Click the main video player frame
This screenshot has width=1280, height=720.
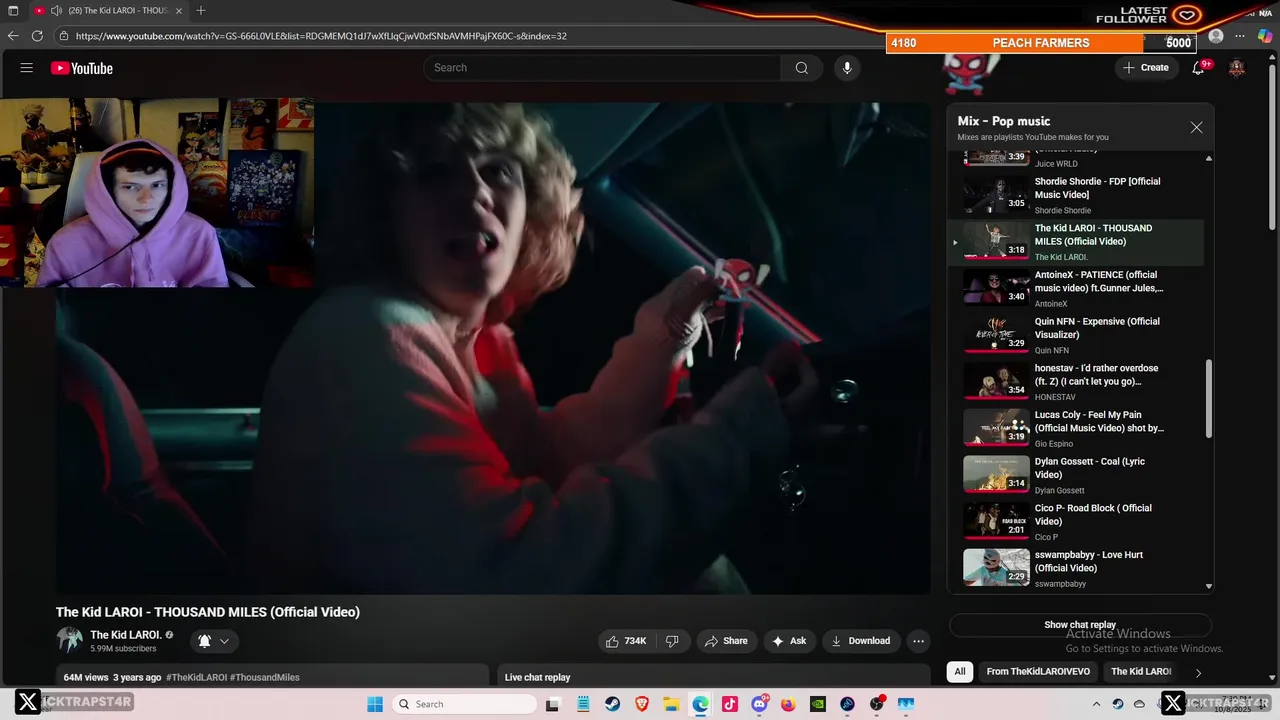coord(493,347)
